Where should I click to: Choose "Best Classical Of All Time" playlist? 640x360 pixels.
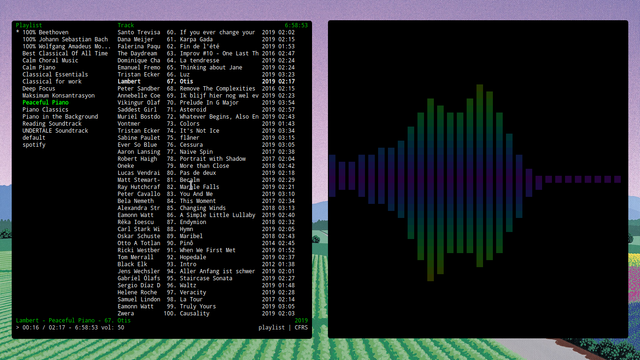tap(65, 53)
